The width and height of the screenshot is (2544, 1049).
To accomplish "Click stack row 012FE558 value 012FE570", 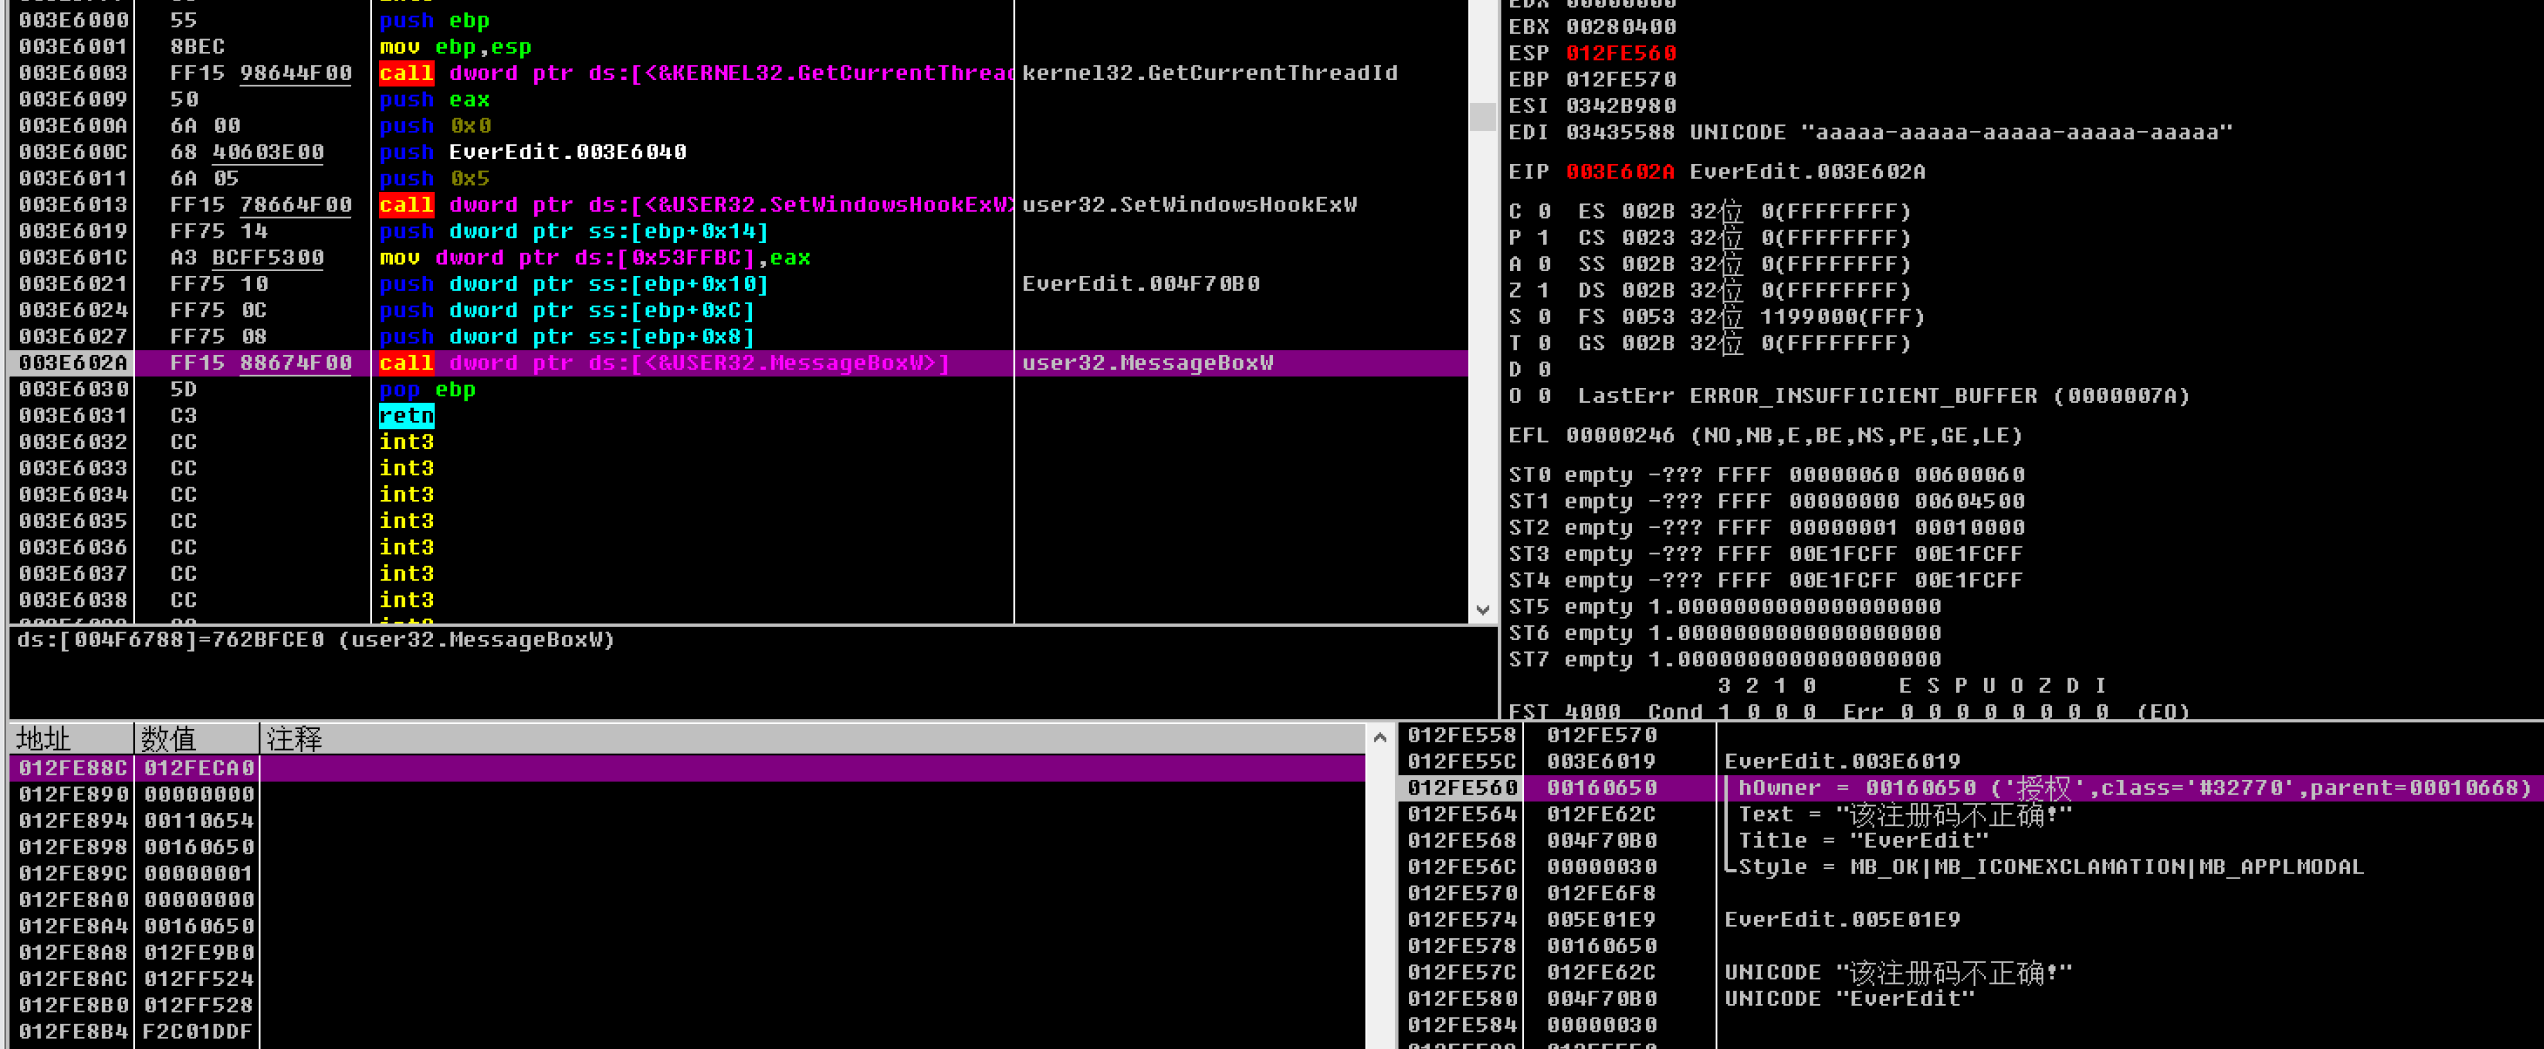I will pyautogui.click(x=1602, y=736).
